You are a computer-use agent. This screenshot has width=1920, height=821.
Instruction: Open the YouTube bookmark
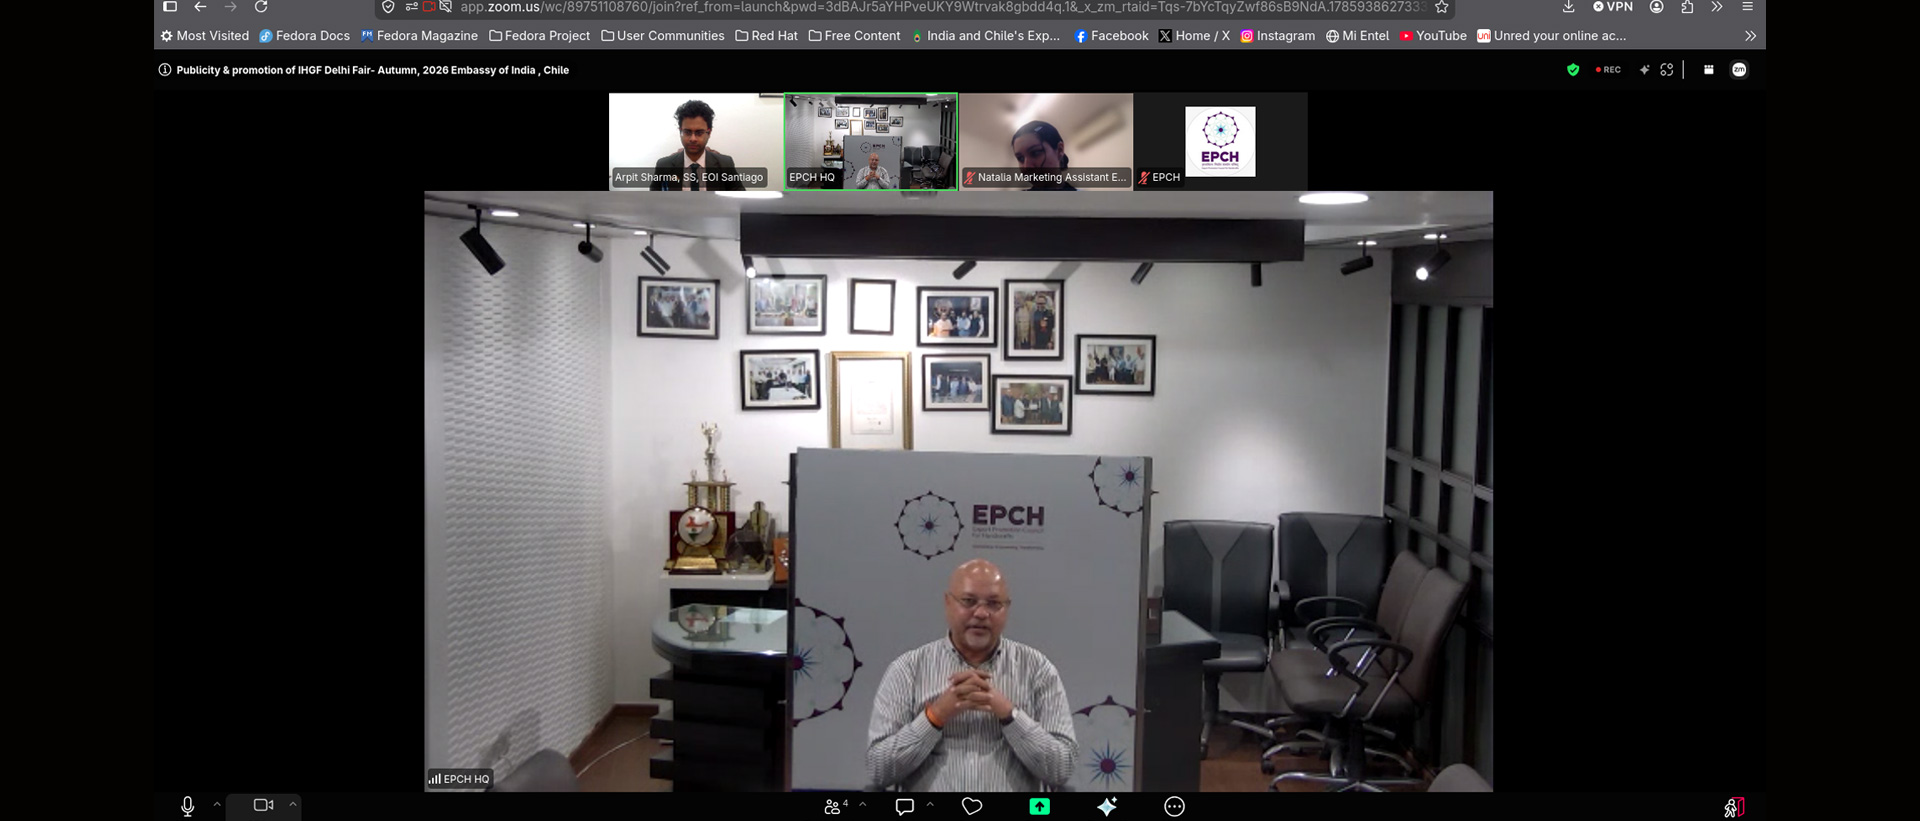point(1434,36)
